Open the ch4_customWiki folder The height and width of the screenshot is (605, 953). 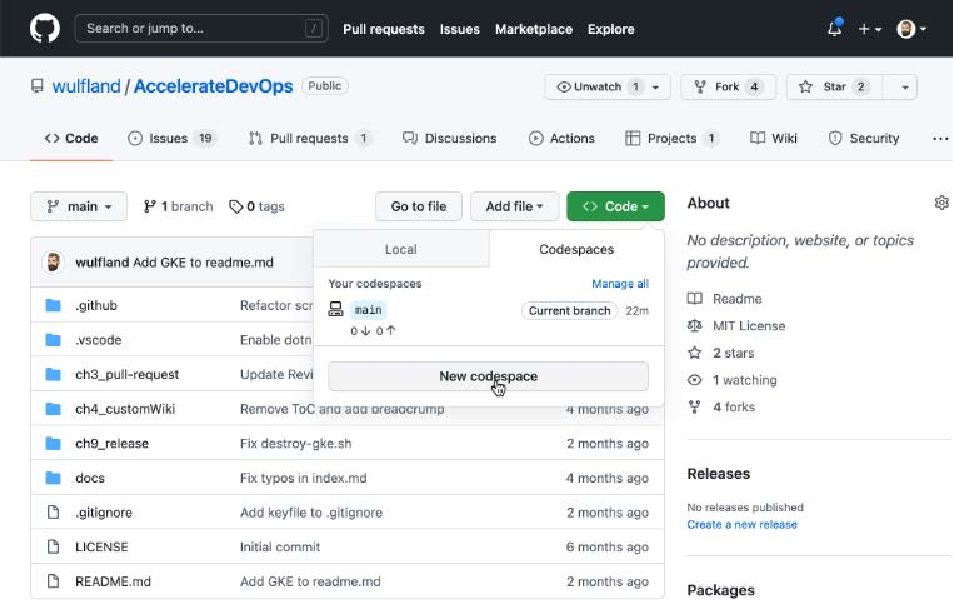click(x=125, y=409)
